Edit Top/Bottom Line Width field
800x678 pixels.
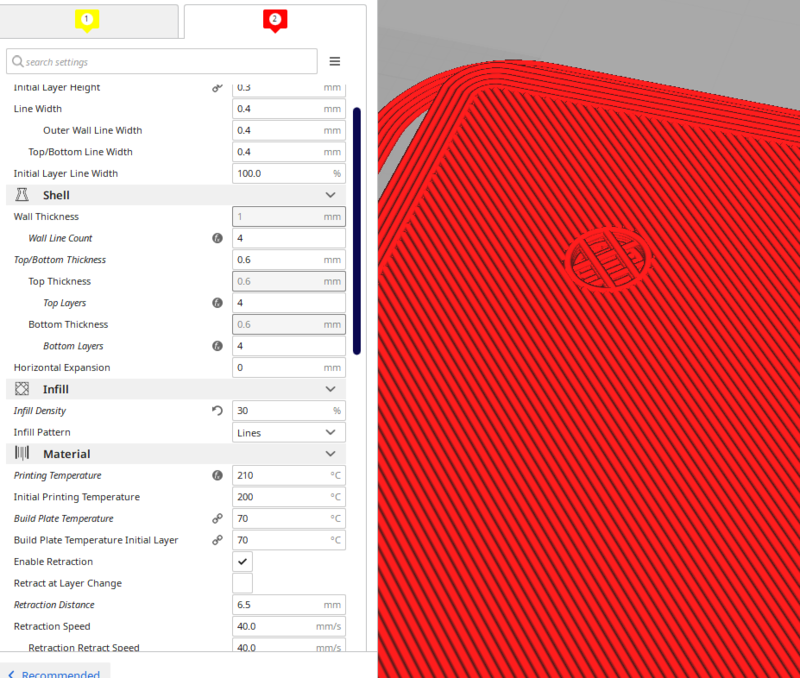pos(289,152)
